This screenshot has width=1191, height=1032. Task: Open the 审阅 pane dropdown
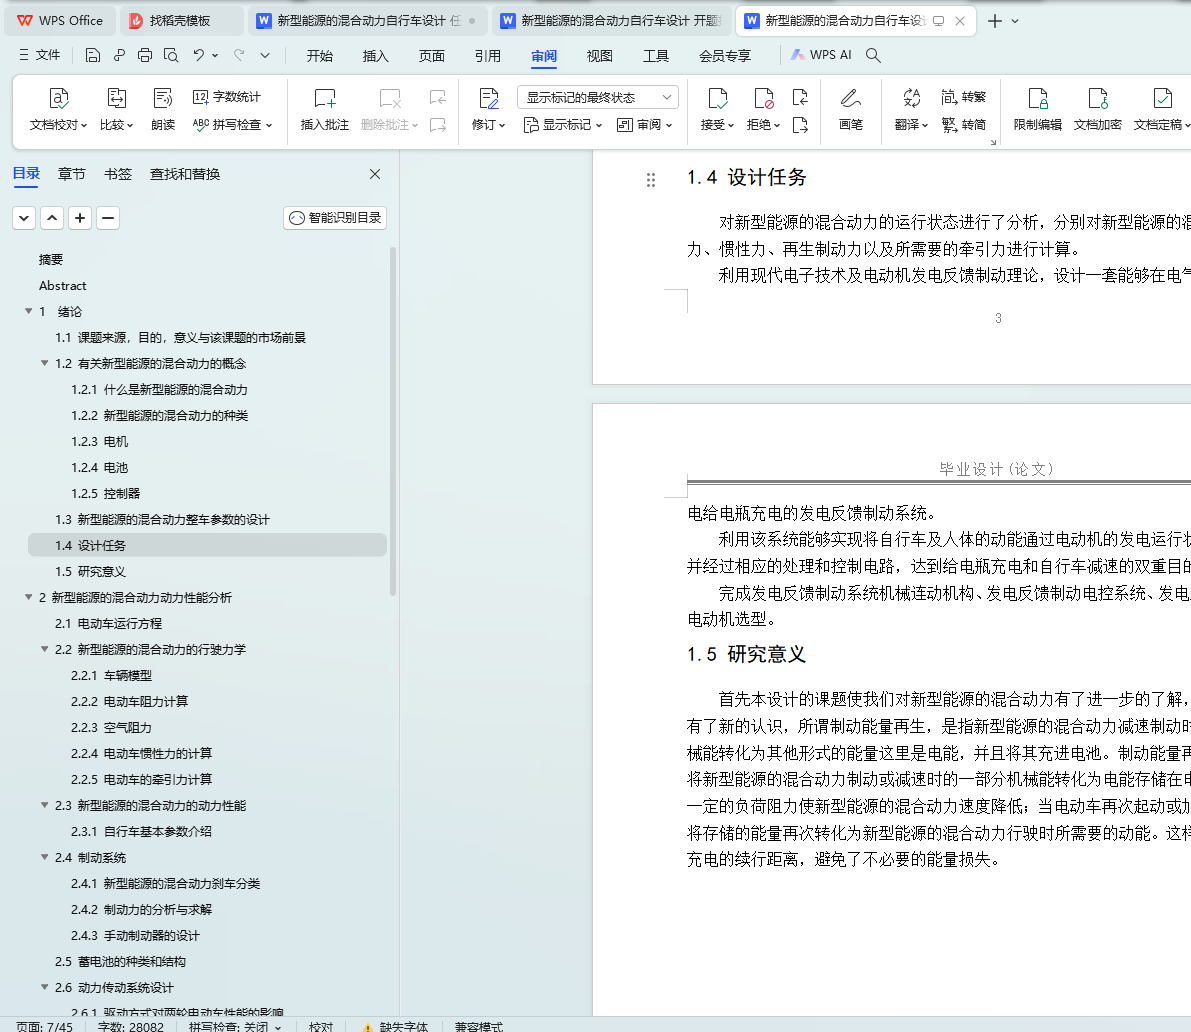pos(645,125)
